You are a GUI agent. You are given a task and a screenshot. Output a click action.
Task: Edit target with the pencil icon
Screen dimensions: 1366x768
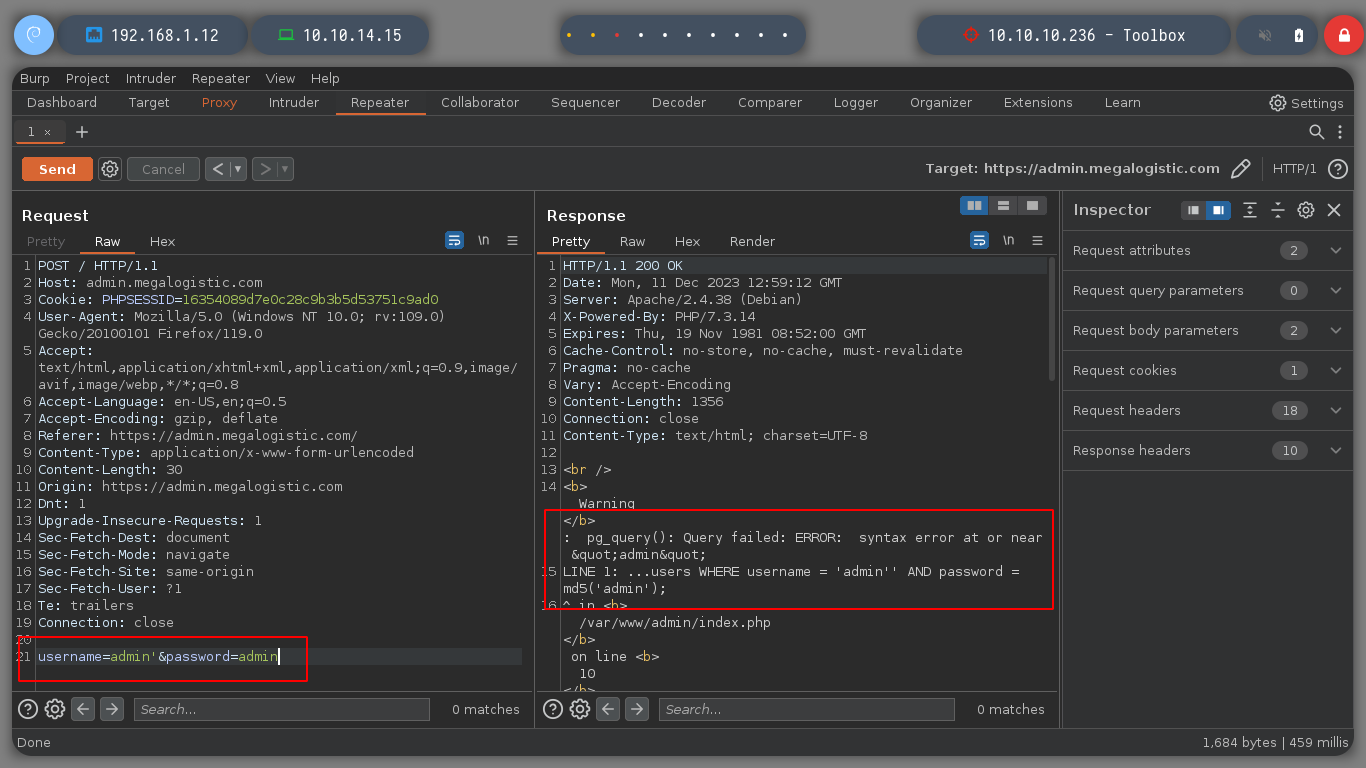1241,169
